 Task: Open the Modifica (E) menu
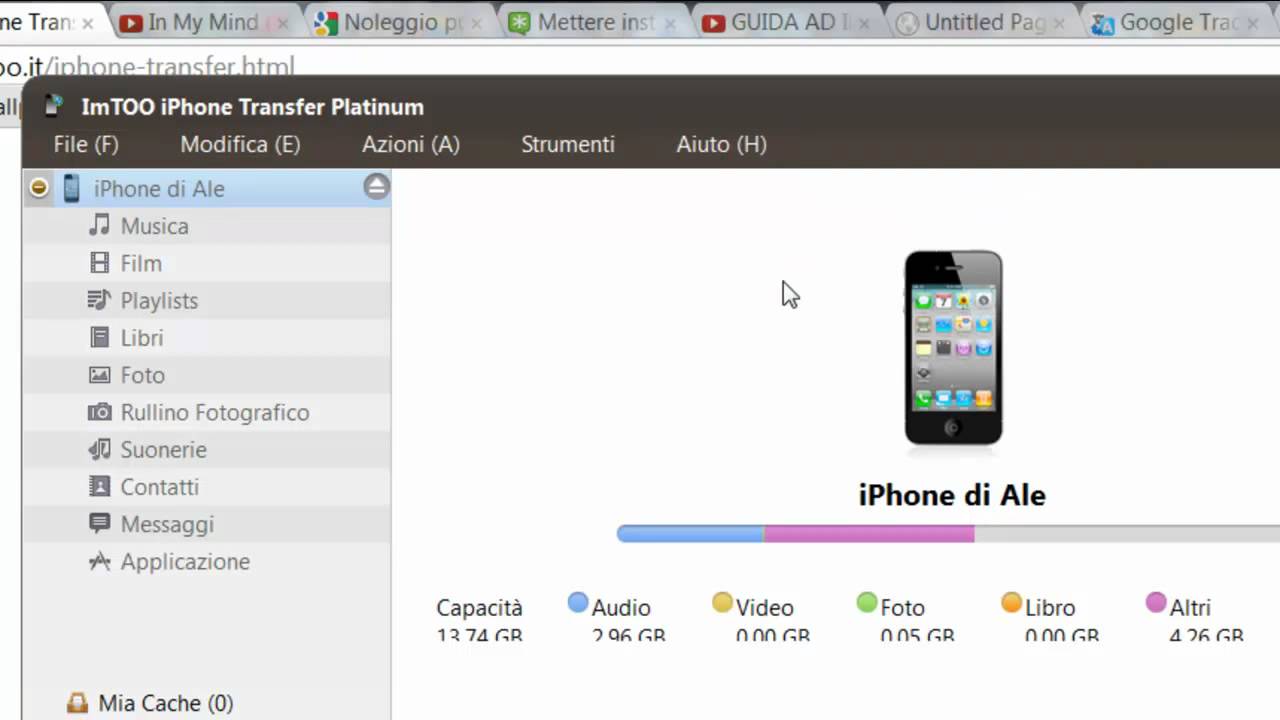(x=240, y=144)
